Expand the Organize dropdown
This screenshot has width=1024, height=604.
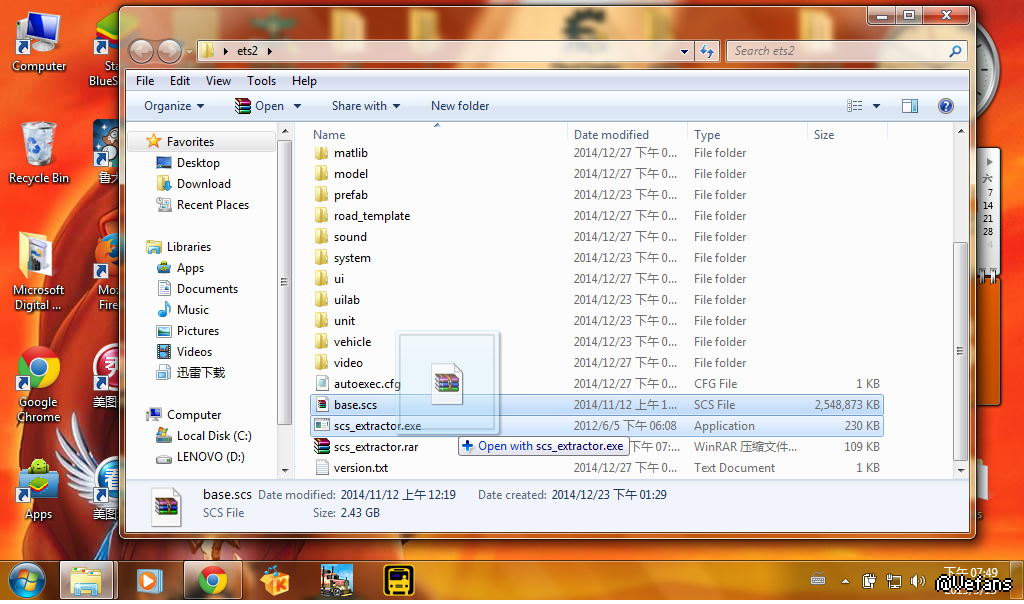click(x=174, y=106)
